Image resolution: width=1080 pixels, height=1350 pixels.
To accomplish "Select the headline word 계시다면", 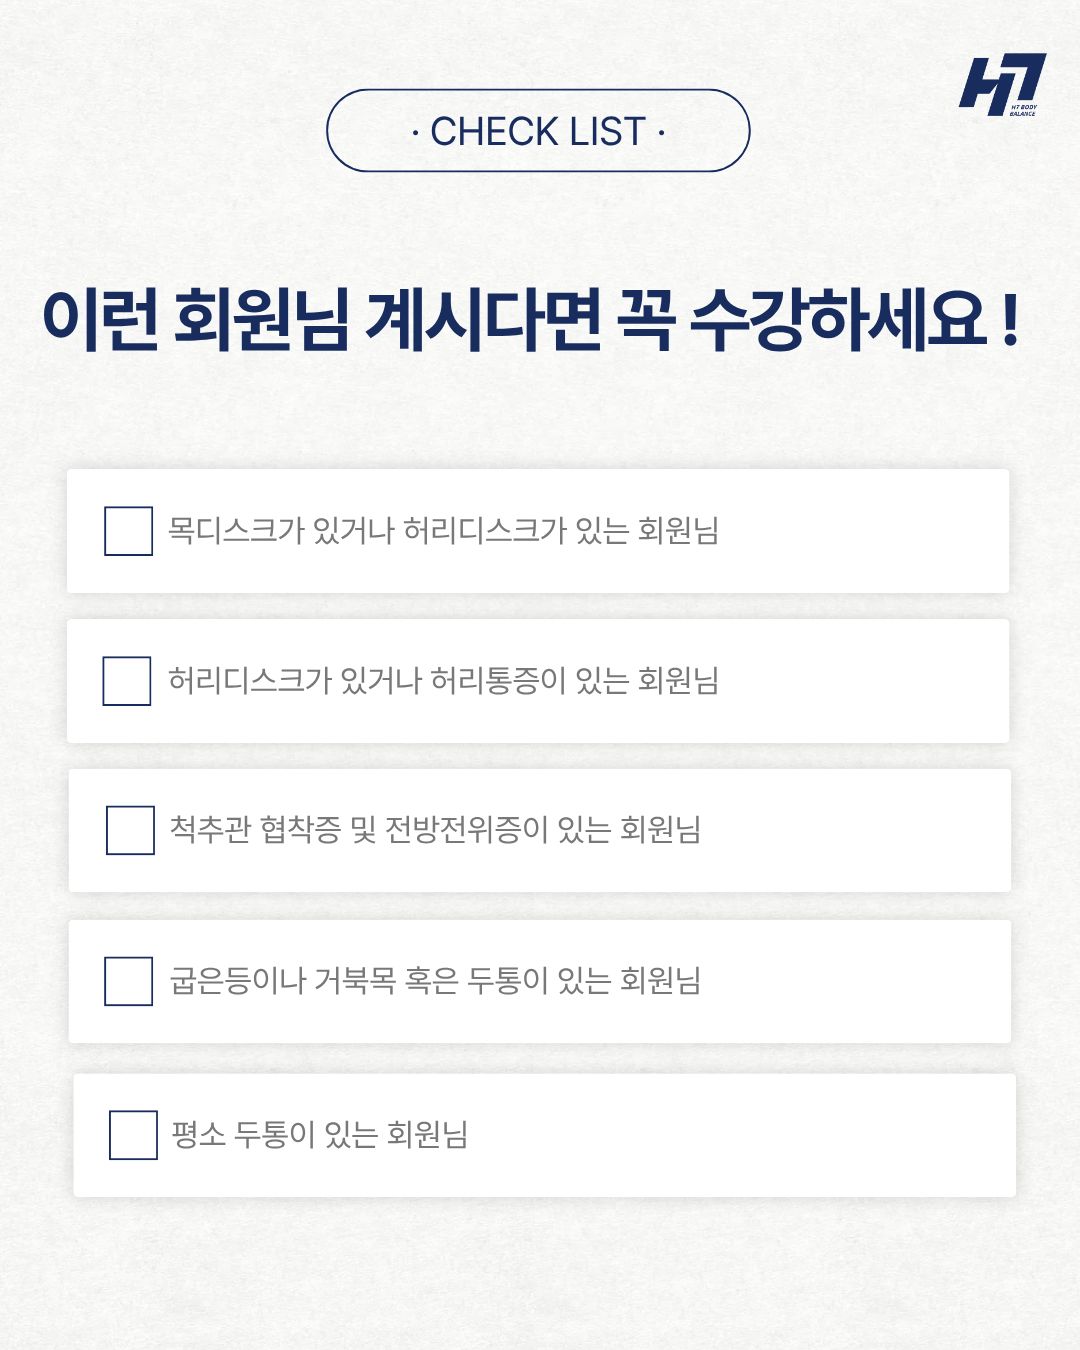I will 483,320.
